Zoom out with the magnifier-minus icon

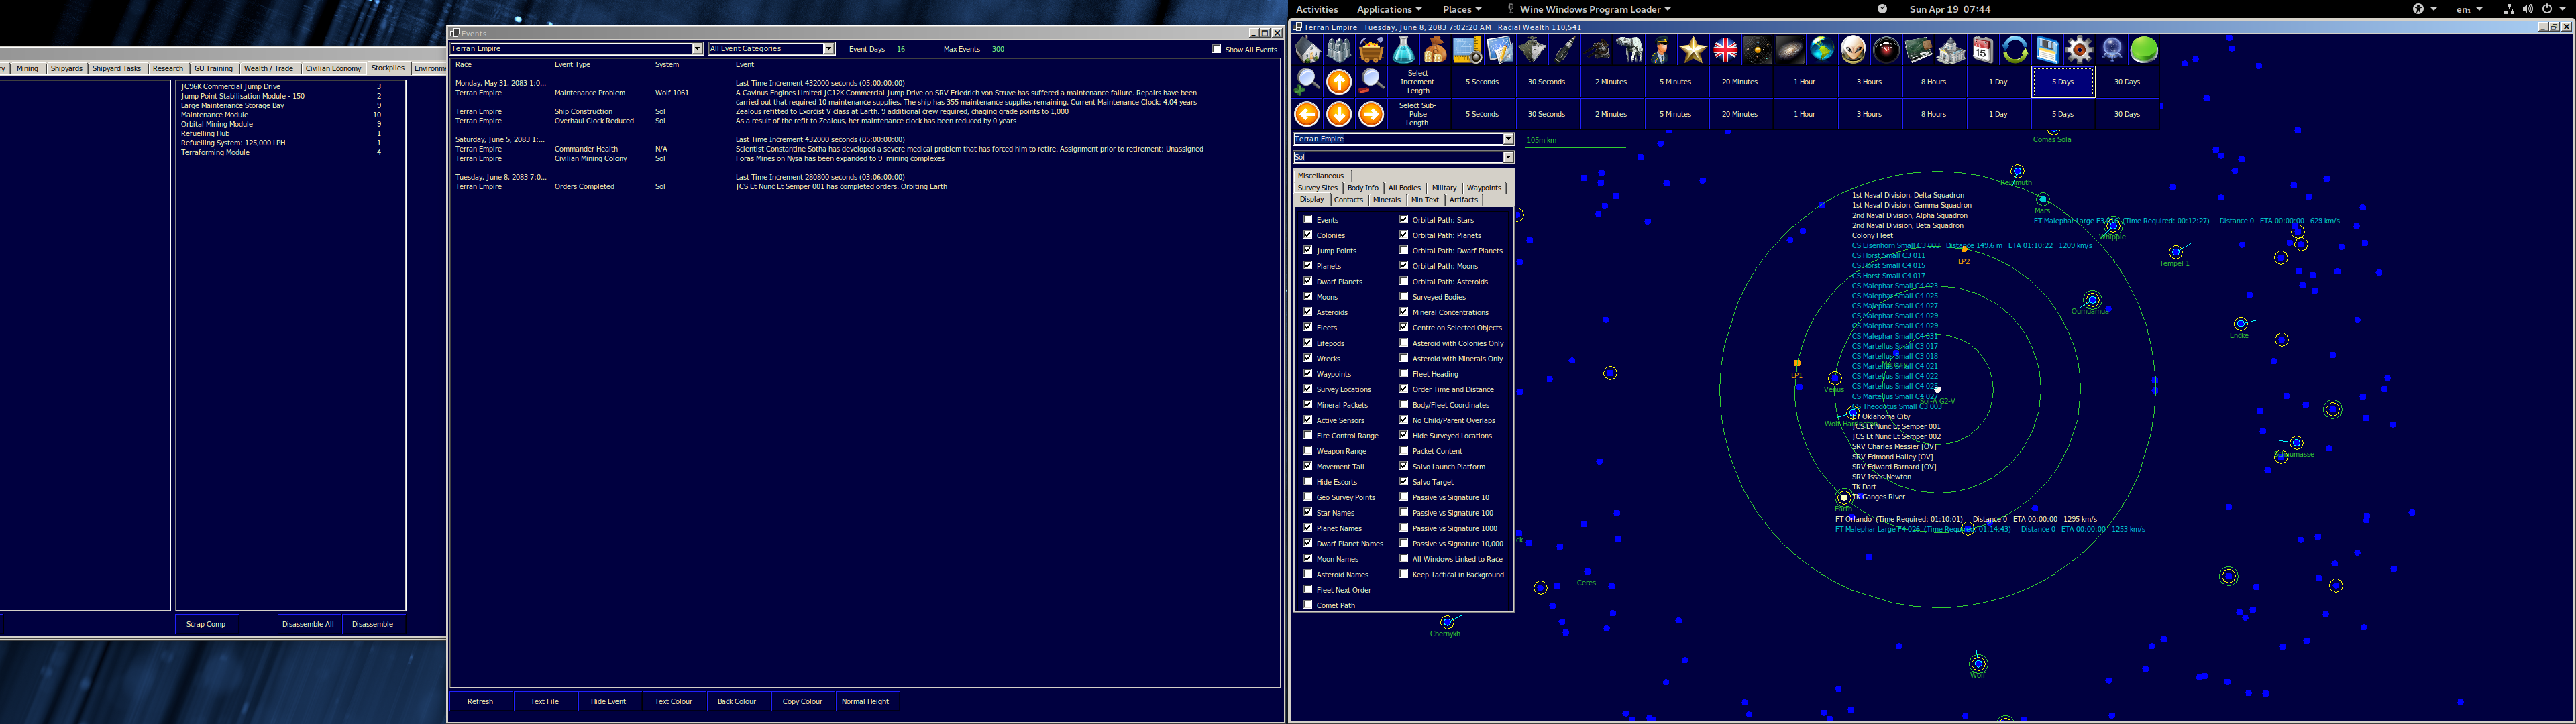1372,82
